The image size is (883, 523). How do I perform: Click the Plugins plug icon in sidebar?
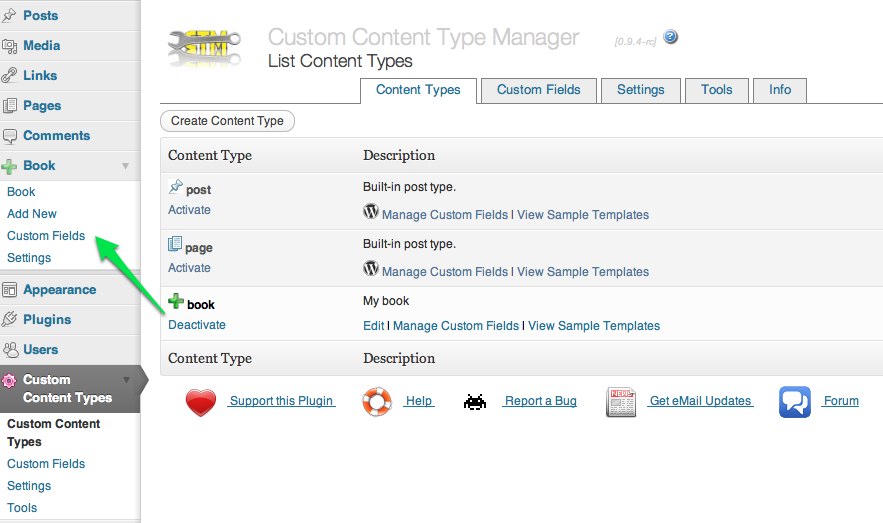9,320
